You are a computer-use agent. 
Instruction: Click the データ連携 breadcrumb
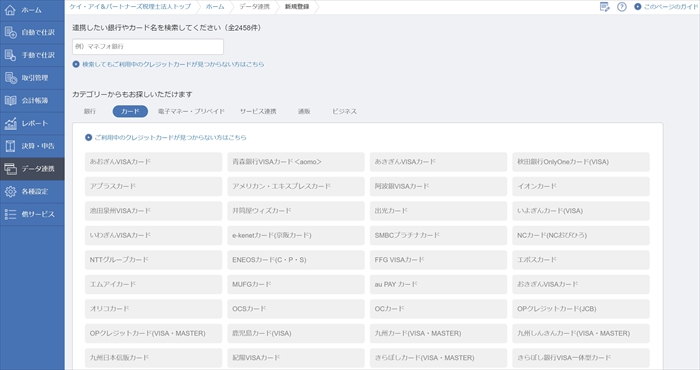[254, 7]
